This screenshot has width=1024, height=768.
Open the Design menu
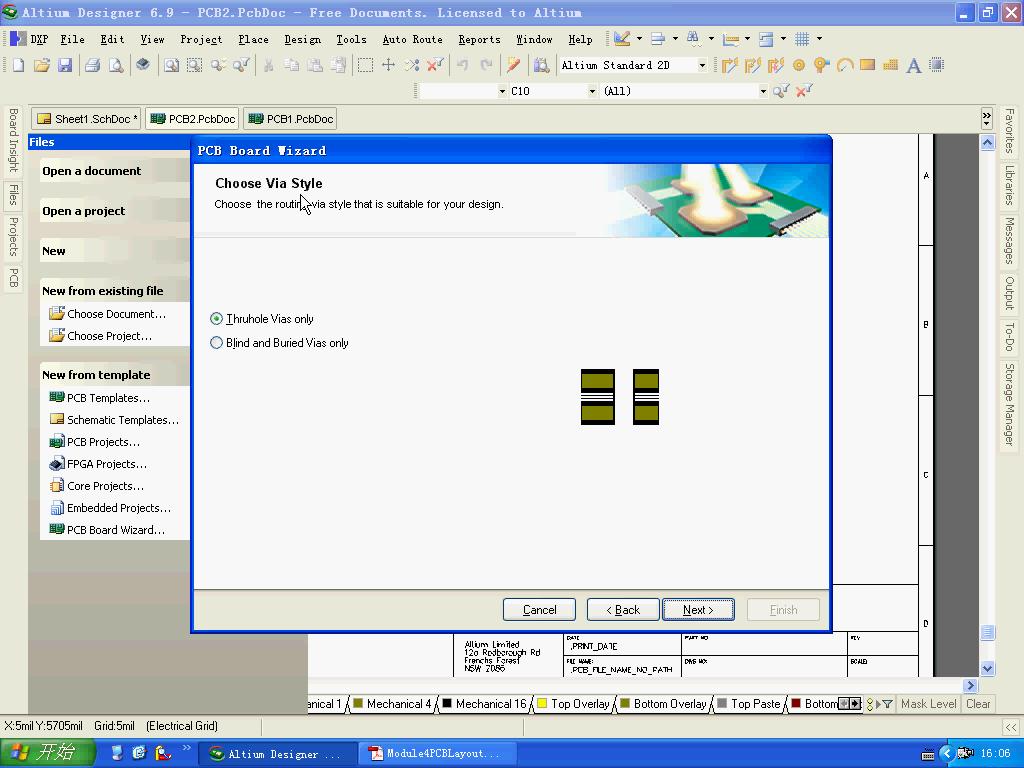[x=302, y=39]
